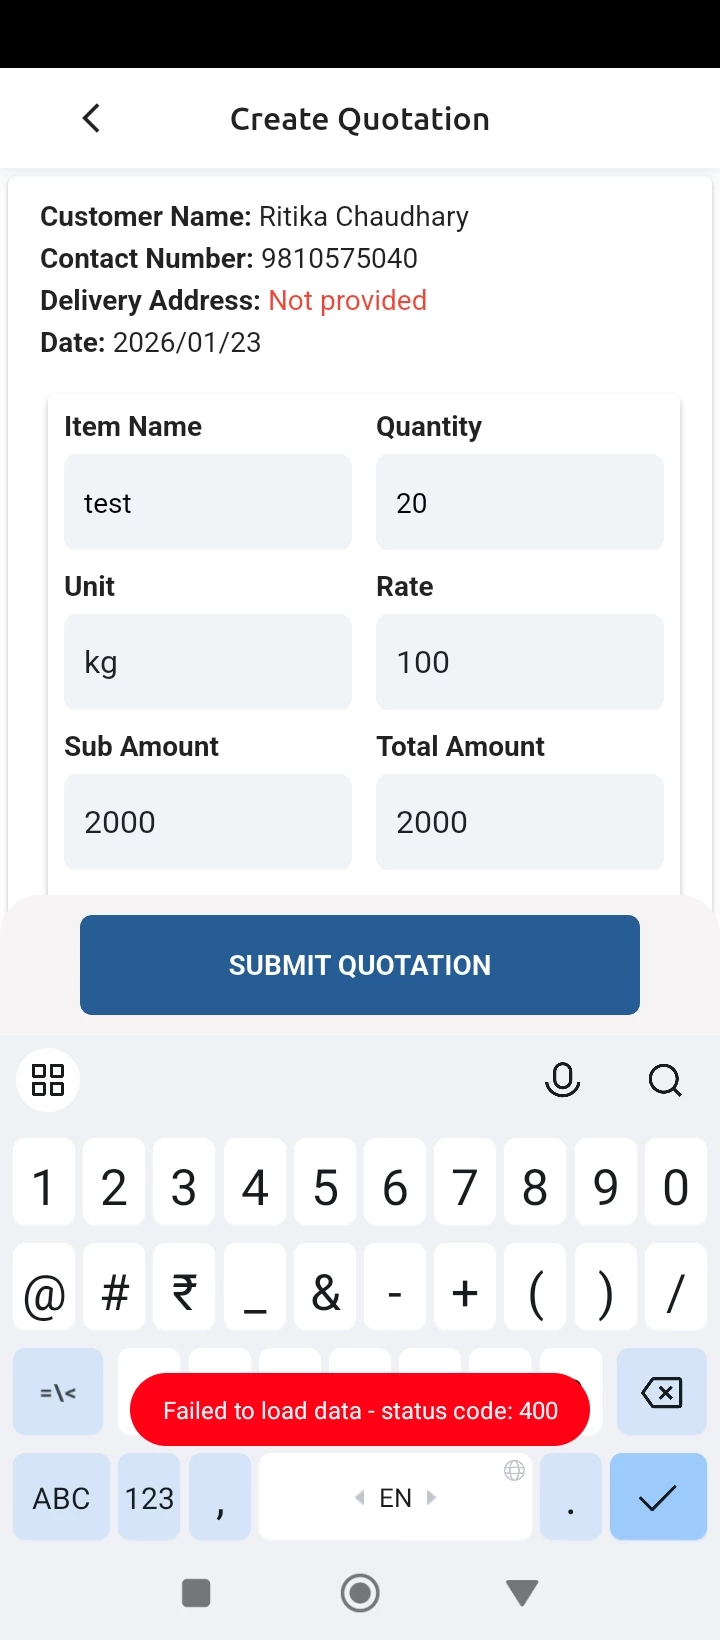Tap the Quantity field showing 20
This screenshot has width=720, height=1640.
click(x=519, y=503)
